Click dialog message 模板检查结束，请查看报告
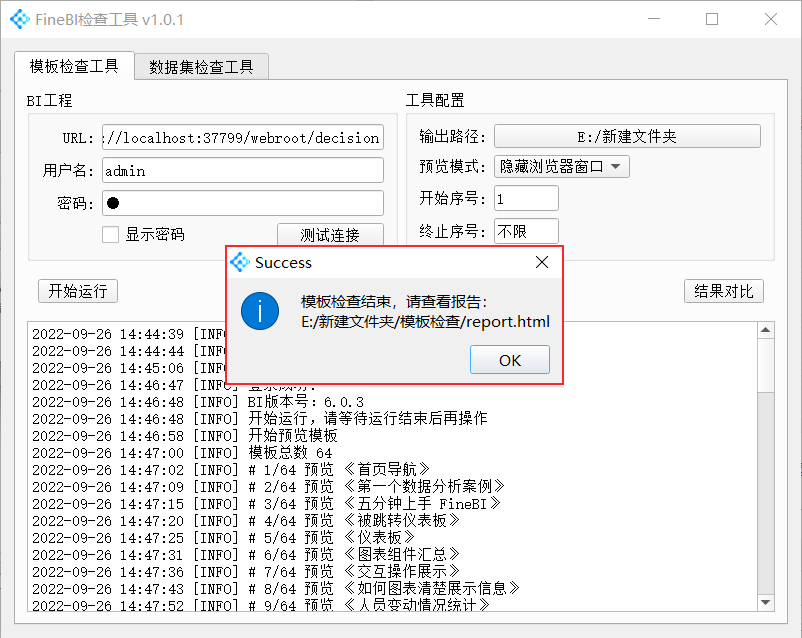The image size is (802, 638). tap(394, 301)
